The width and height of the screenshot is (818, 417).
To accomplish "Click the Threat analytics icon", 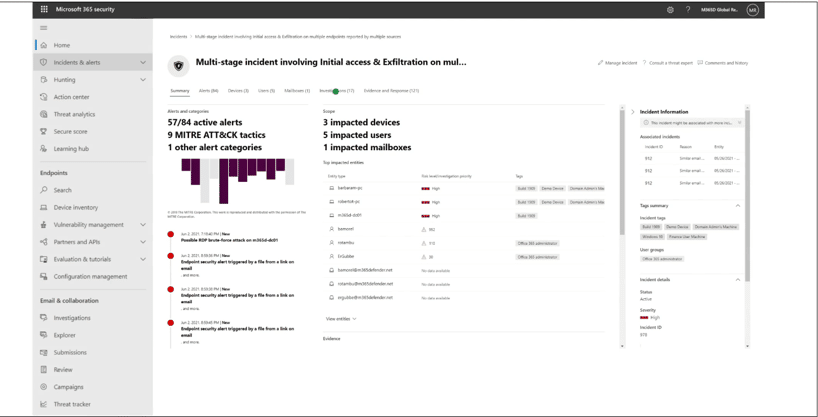I will tap(44, 114).
